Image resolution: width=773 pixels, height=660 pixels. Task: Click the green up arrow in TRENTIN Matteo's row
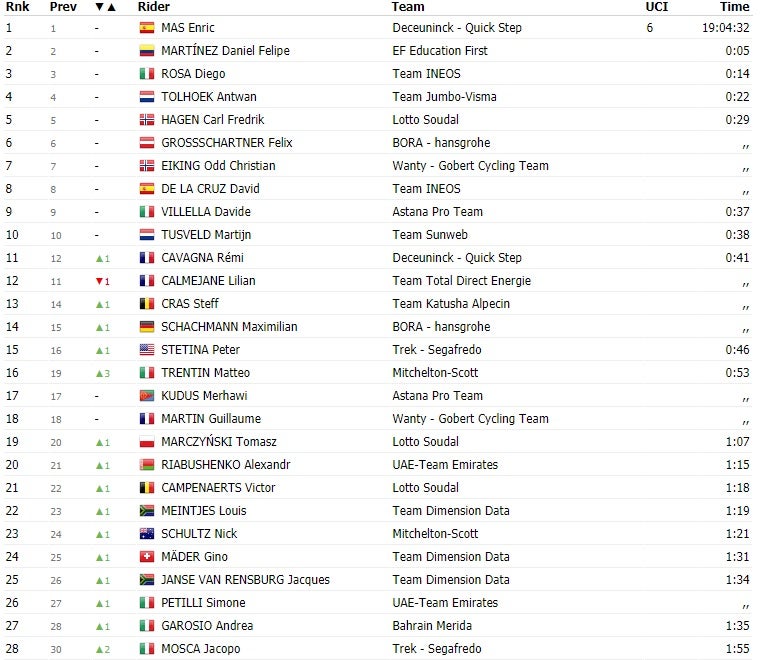(x=99, y=374)
